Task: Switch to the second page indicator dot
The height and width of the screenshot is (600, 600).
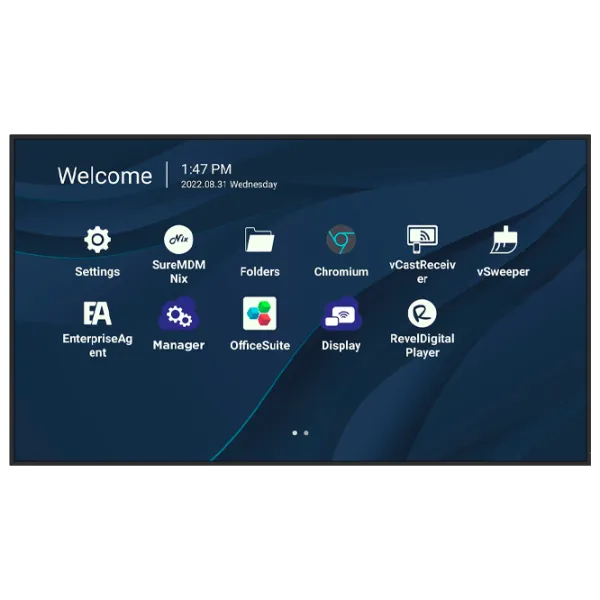Action: click(306, 433)
